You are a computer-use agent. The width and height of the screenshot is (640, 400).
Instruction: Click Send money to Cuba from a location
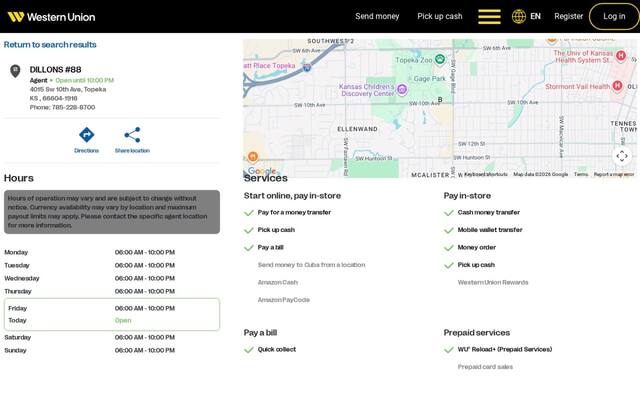[311, 265]
